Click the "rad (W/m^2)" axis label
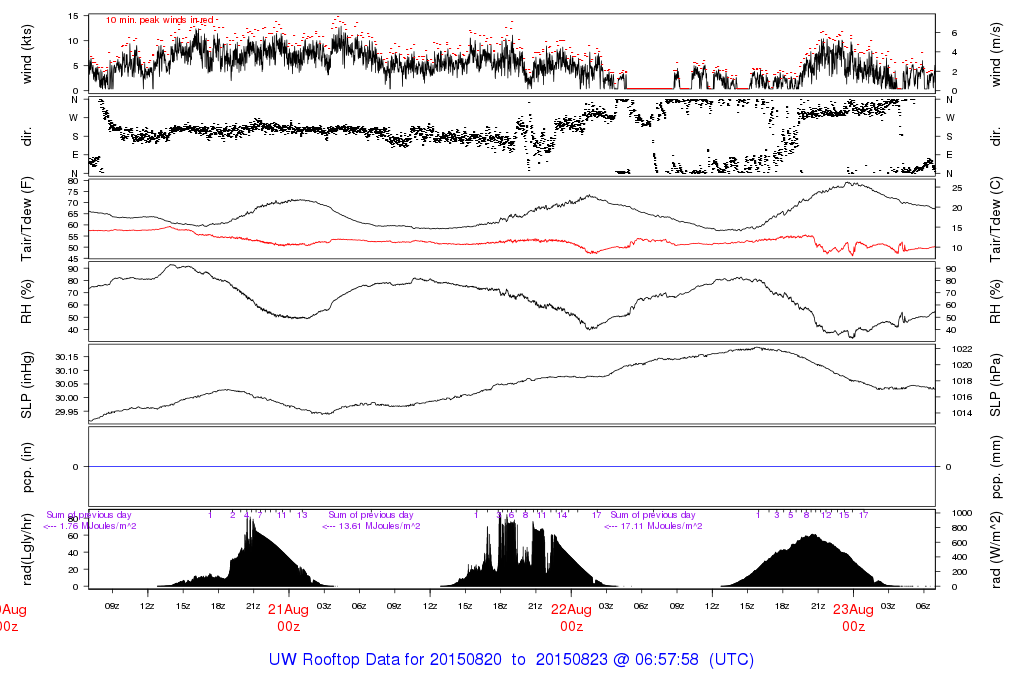 click(x=996, y=549)
